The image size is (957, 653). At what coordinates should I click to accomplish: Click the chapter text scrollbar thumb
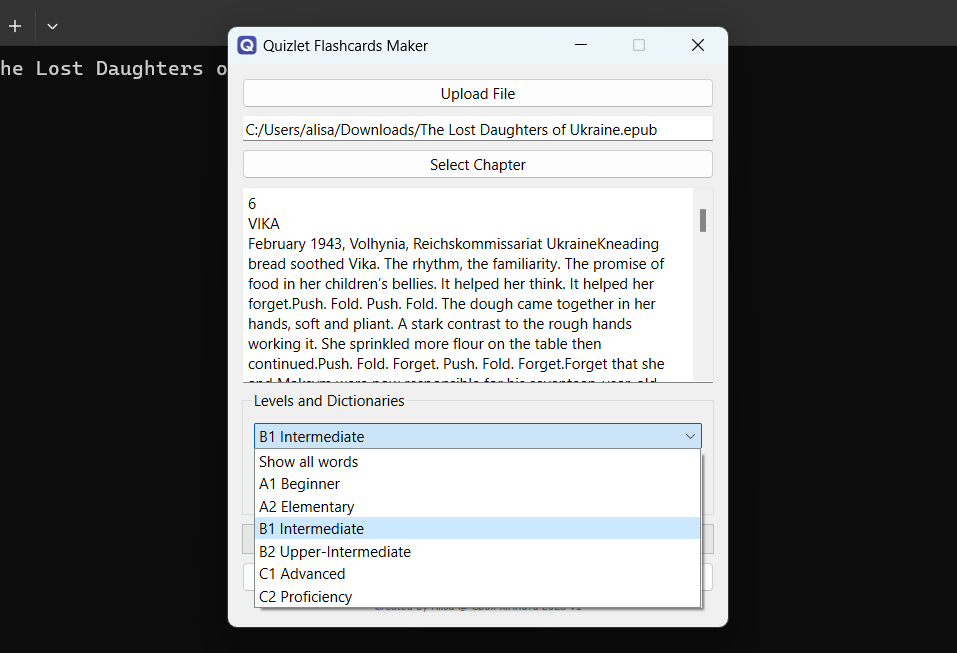click(x=703, y=220)
